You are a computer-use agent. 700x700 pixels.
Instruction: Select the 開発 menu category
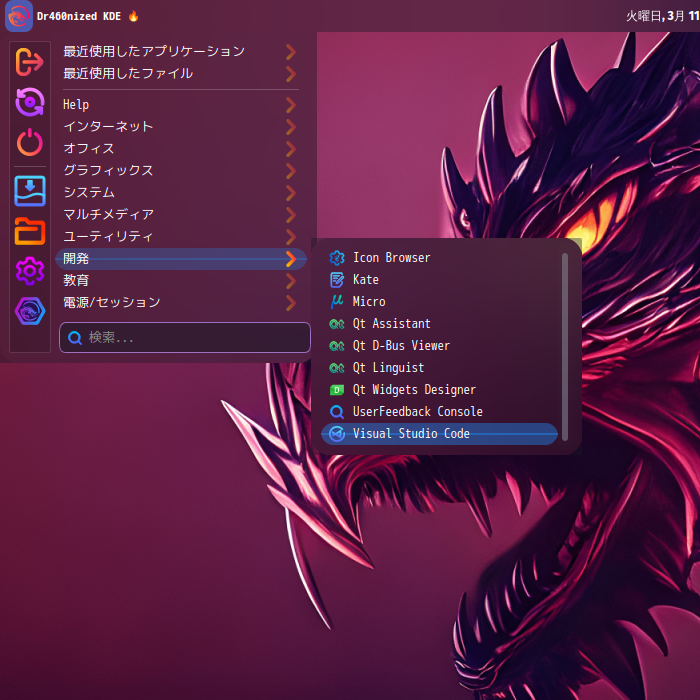[181, 259]
